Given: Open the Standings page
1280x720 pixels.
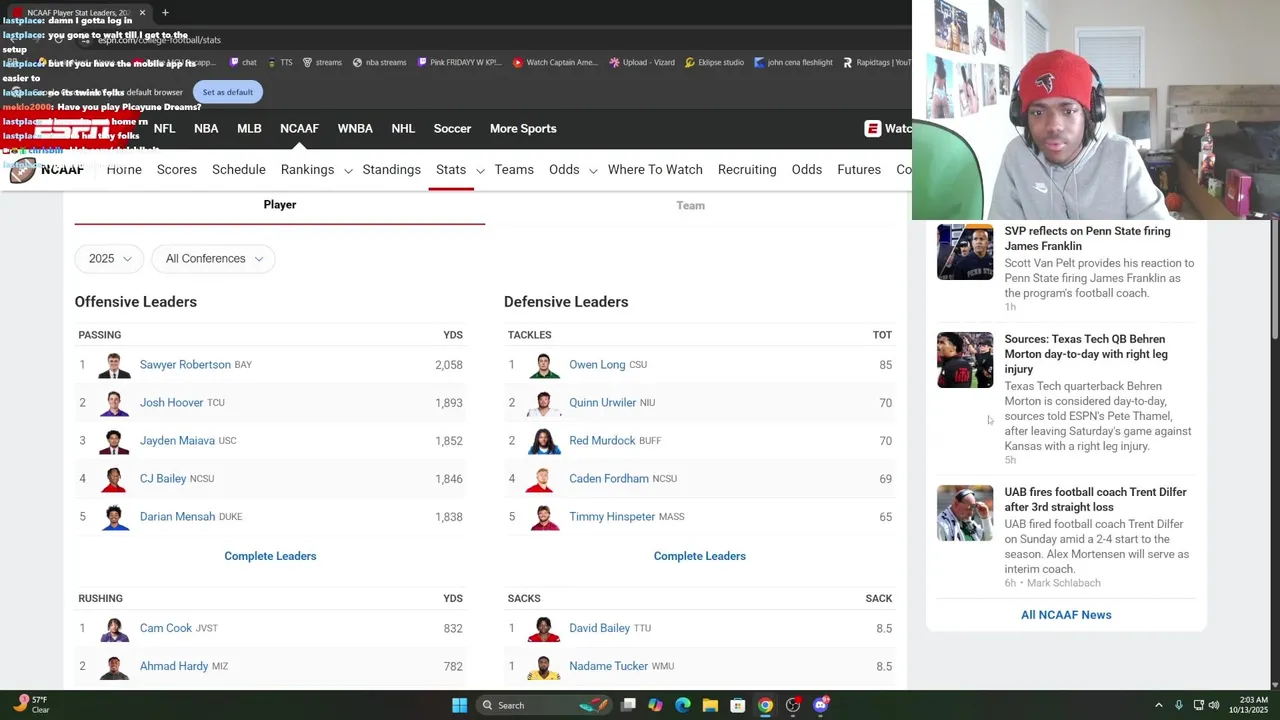Looking at the screenshot, I should tap(392, 170).
